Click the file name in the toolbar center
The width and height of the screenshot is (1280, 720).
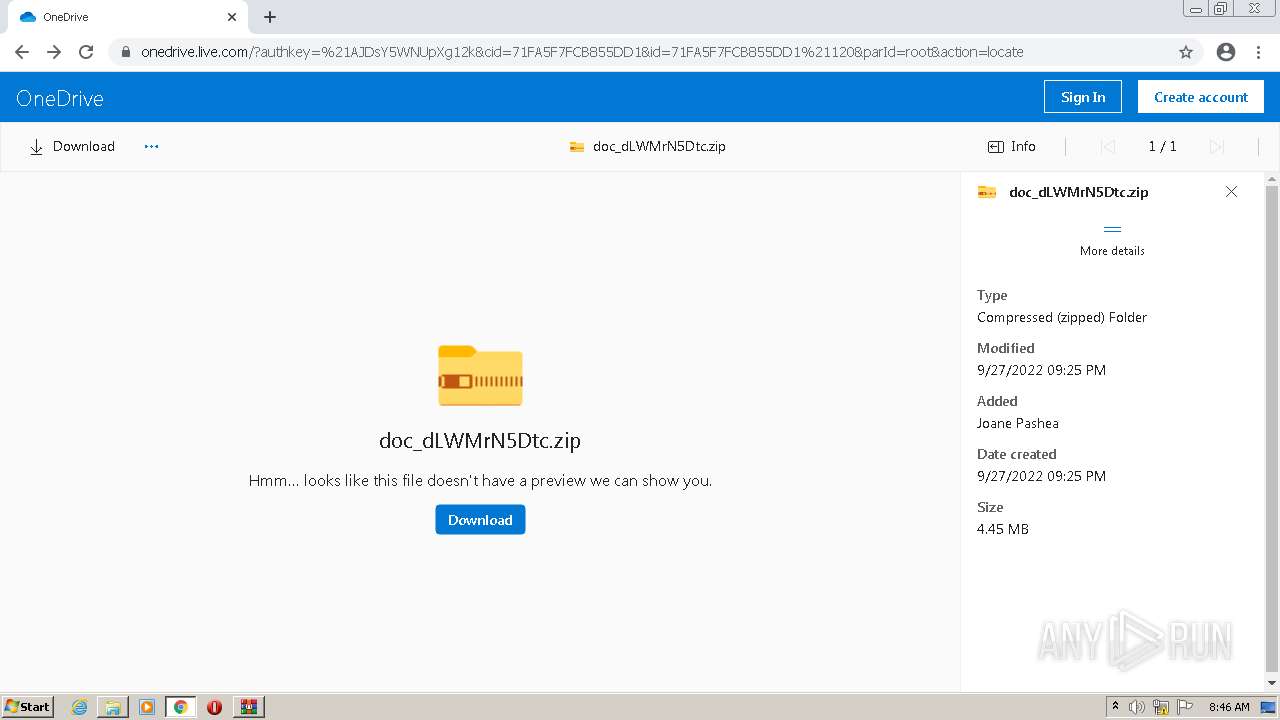(x=659, y=146)
